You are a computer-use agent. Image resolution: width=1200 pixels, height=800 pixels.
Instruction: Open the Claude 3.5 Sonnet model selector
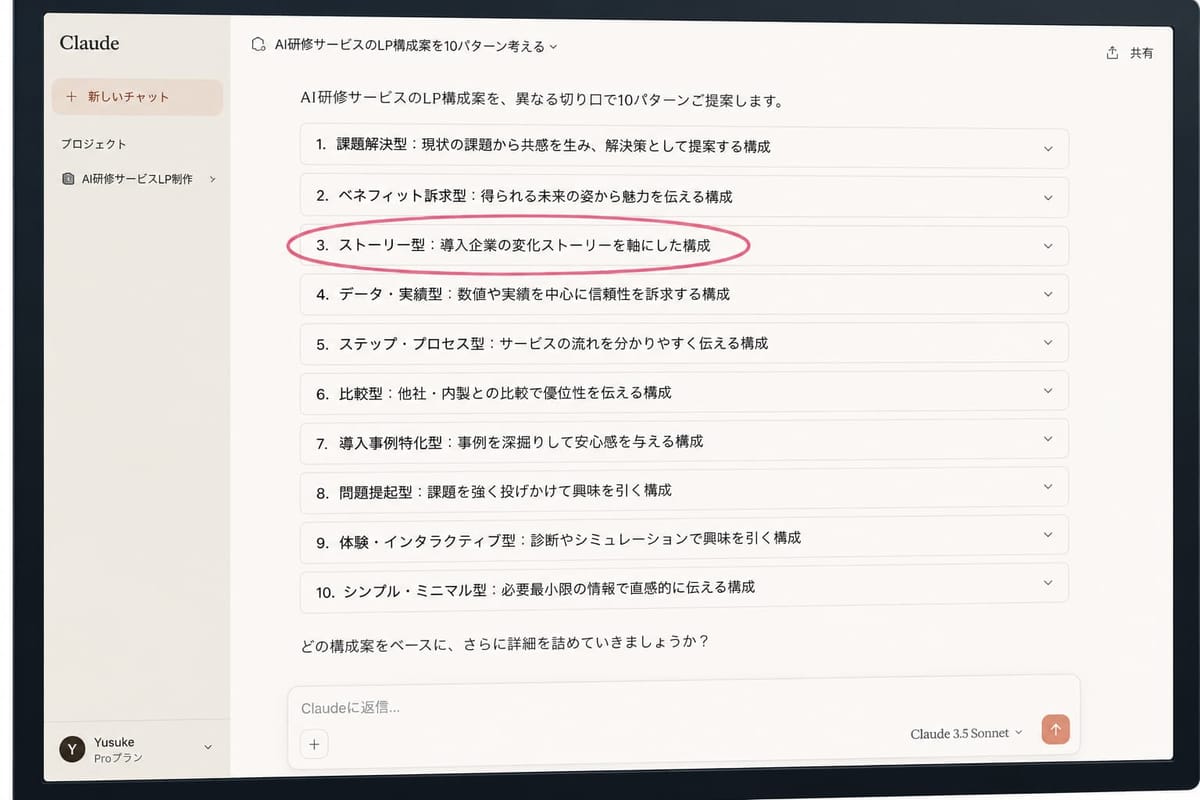[967, 733]
